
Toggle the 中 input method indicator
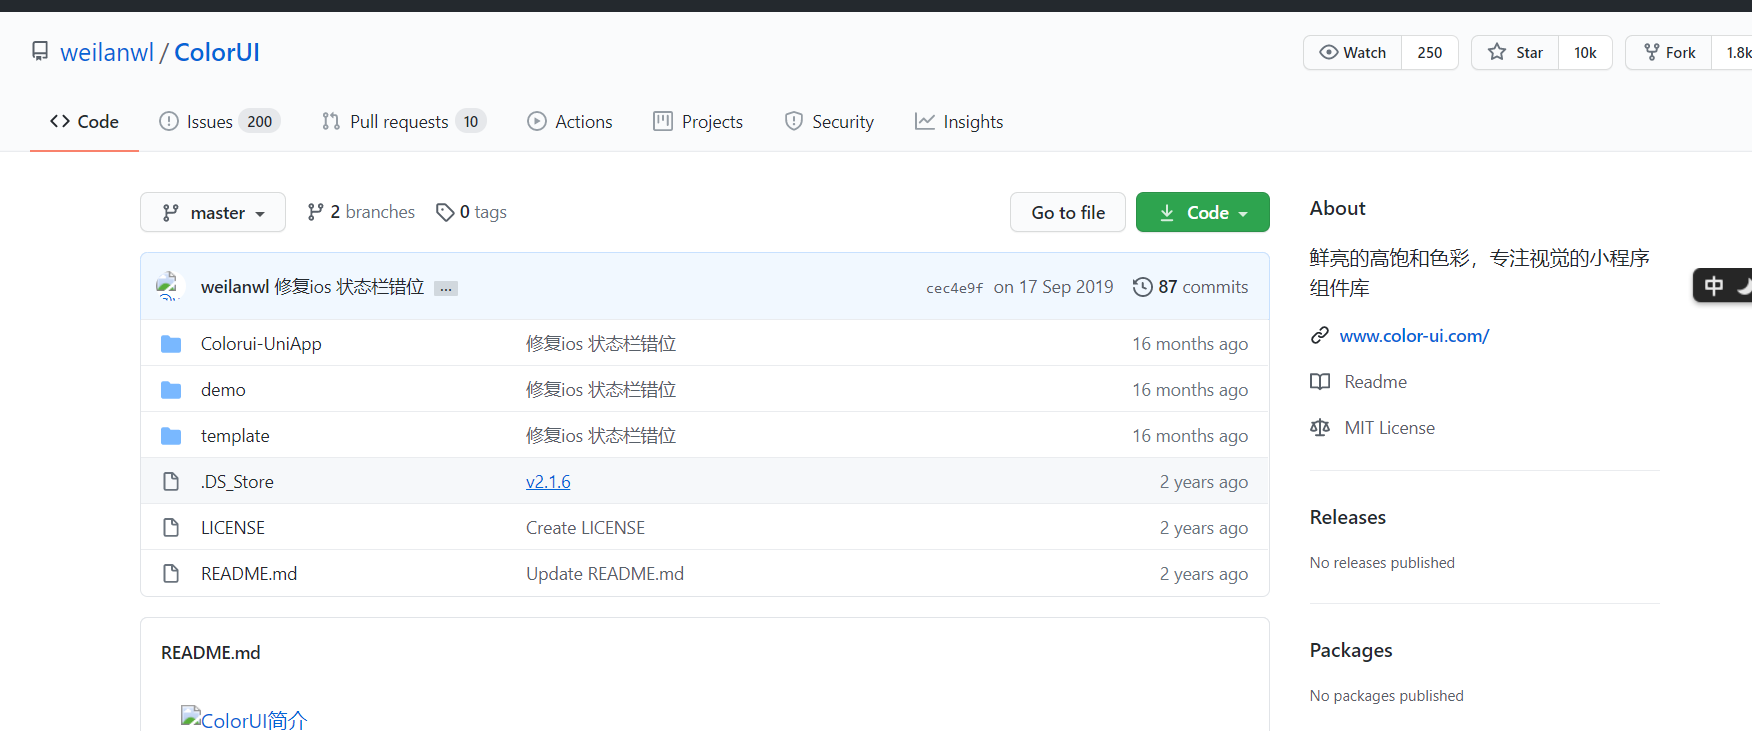click(x=1714, y=286)
